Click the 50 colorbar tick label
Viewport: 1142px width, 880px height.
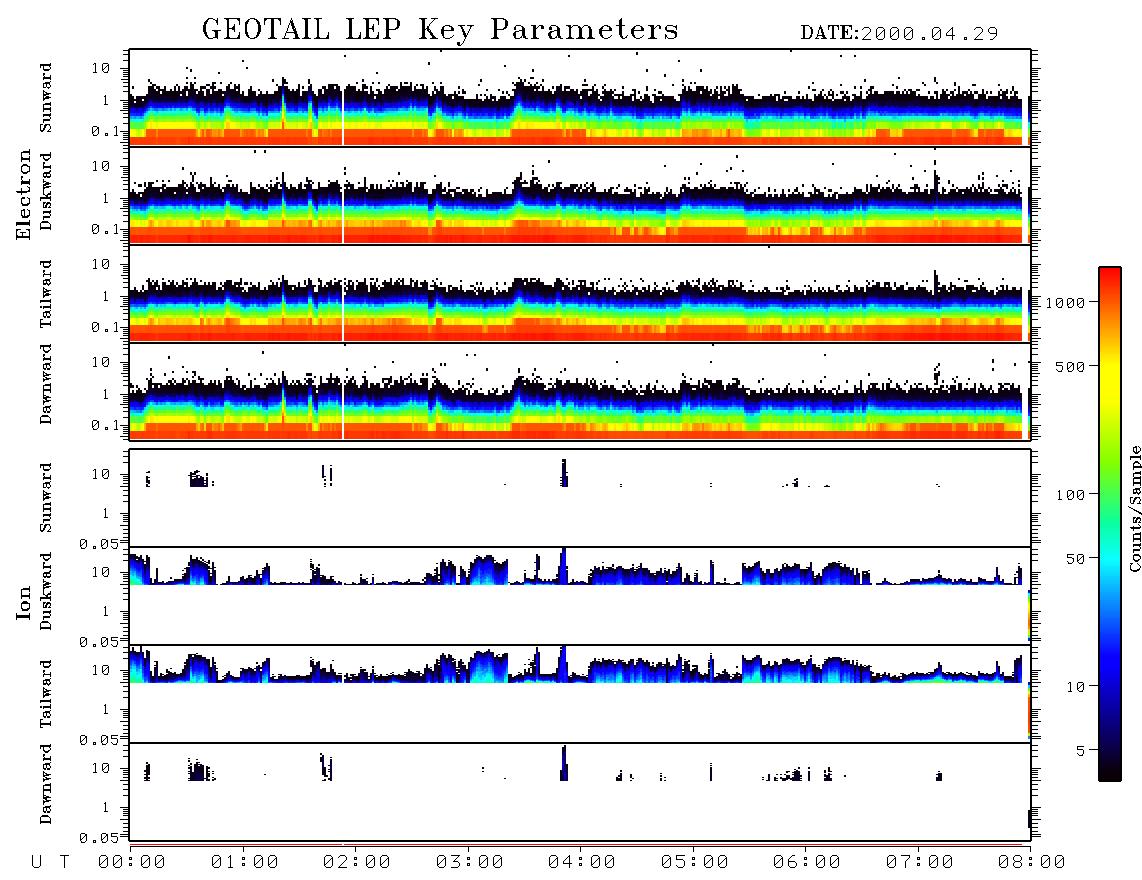[1075, 559]
